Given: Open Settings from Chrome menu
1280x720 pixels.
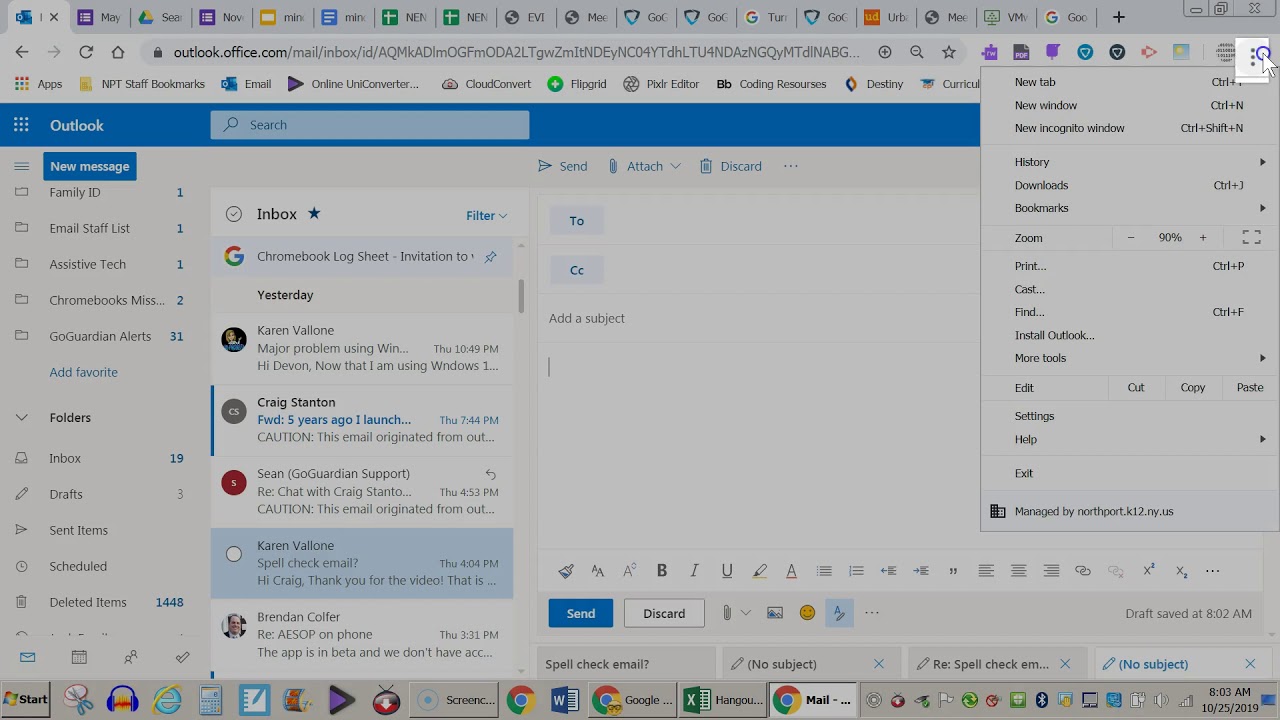Looking at the screenshot, I should pos(1129,416).
